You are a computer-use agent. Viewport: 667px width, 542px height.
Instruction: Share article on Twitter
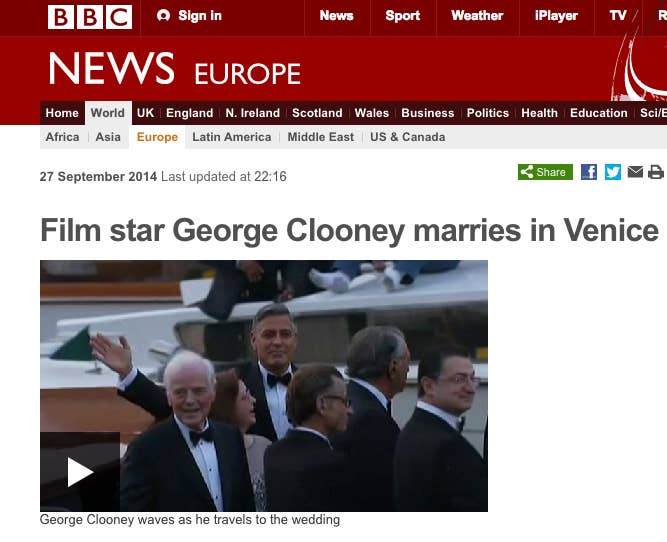tap(613, 172)
